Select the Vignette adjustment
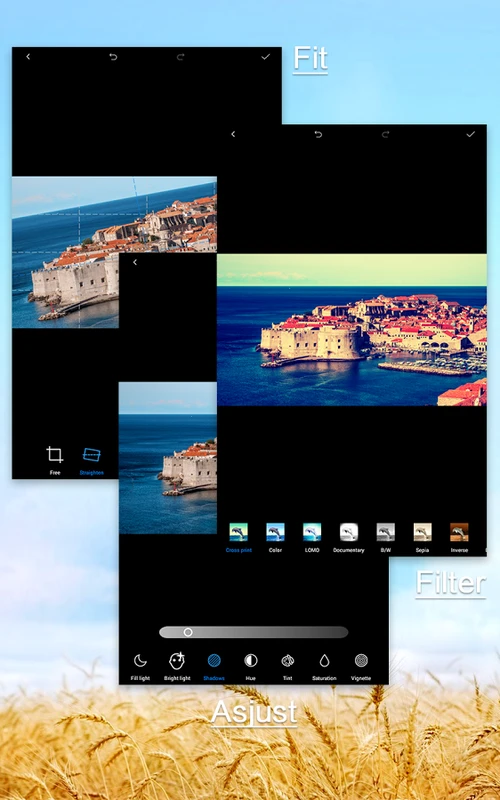 [x=361, y=666]
